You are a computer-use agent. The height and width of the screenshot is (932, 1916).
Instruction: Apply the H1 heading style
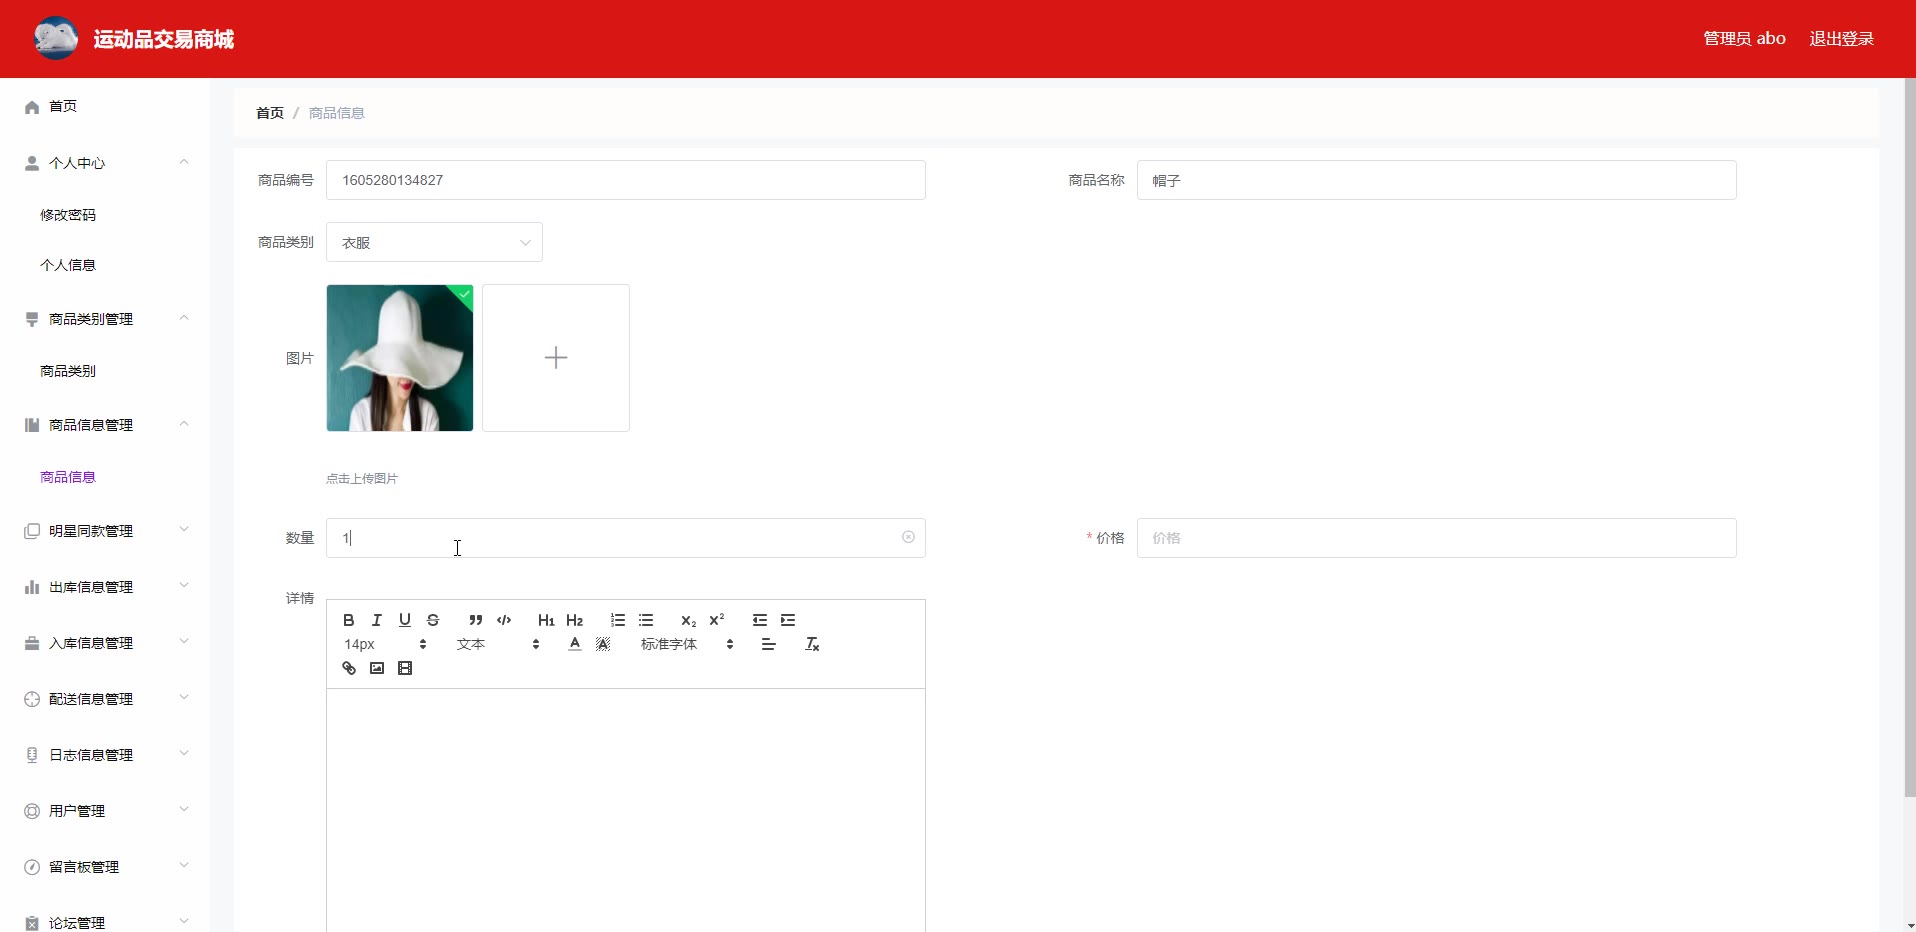click(546, 620)
